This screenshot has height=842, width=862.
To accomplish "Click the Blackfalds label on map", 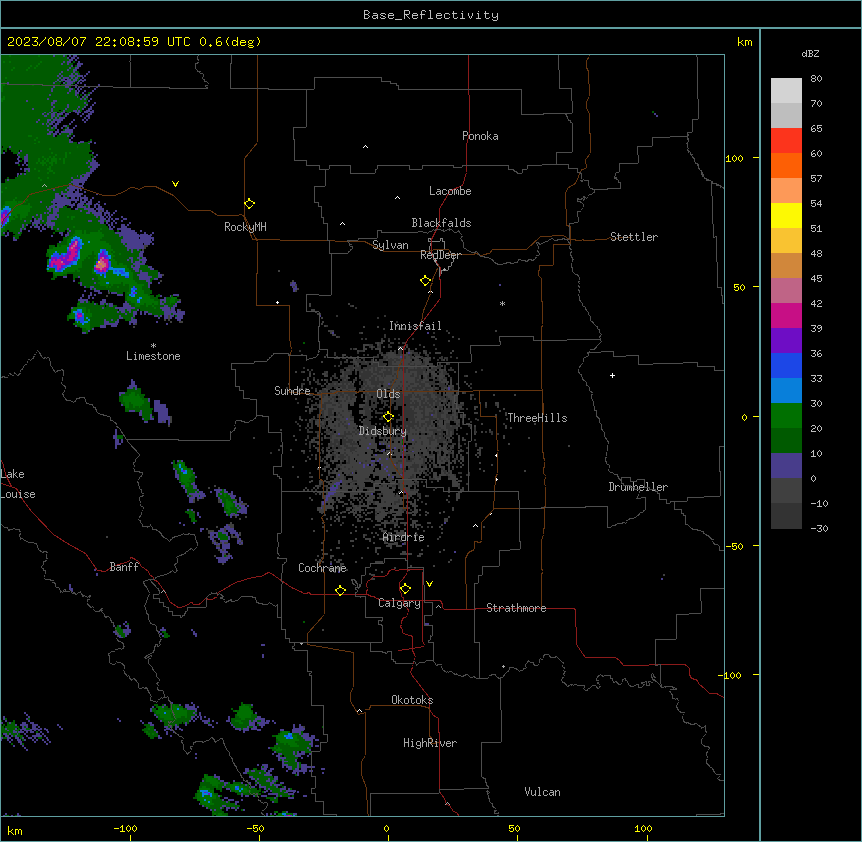I will coord(441,223).
